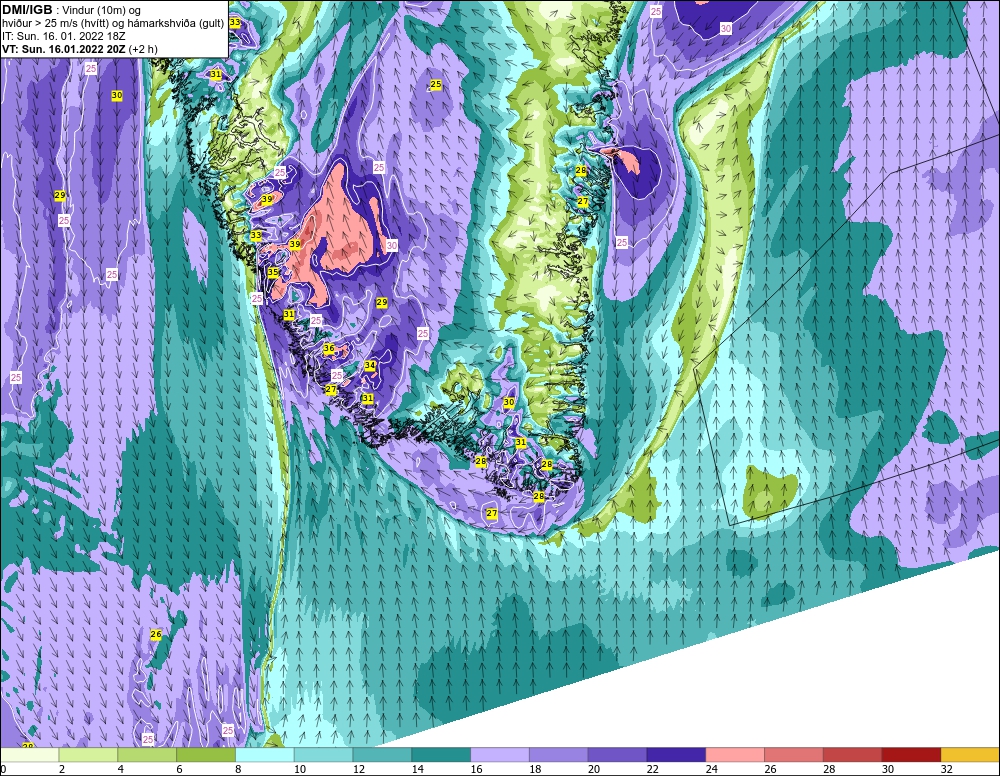Pick the 18–20 m/s purple swatch

click(559, 755)
